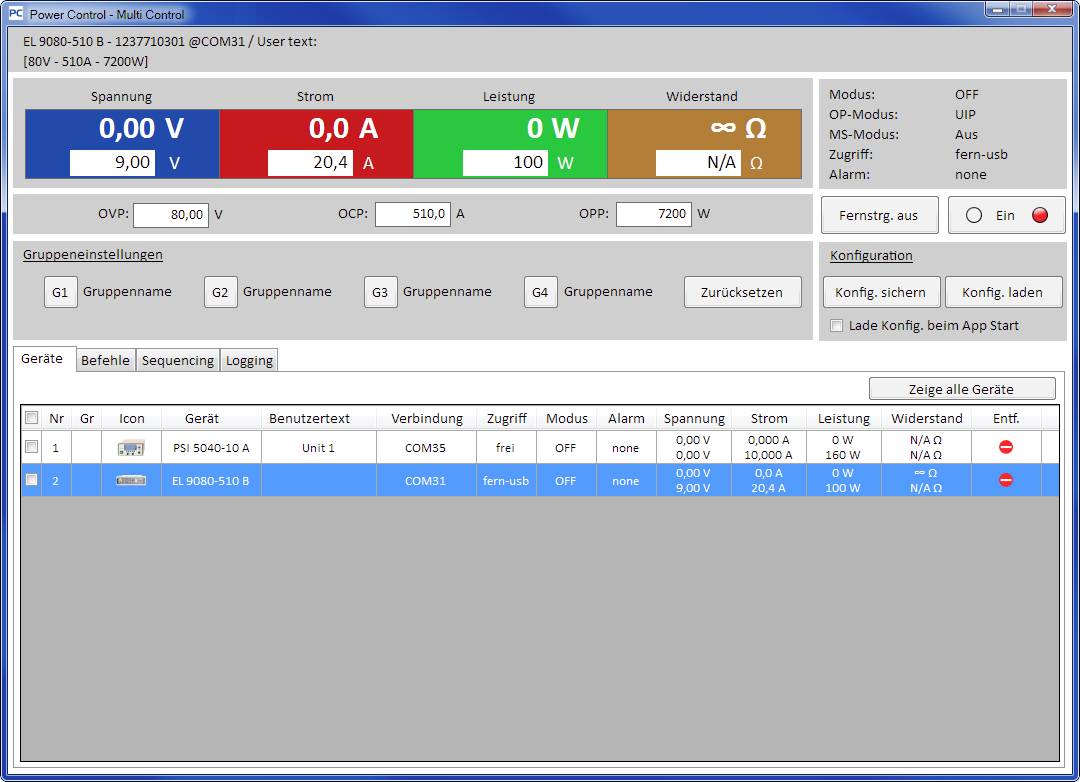Click the G4 Gruppenname group icon button
The height and width of the screenshot is (782, 1080).
coord(540,292)
